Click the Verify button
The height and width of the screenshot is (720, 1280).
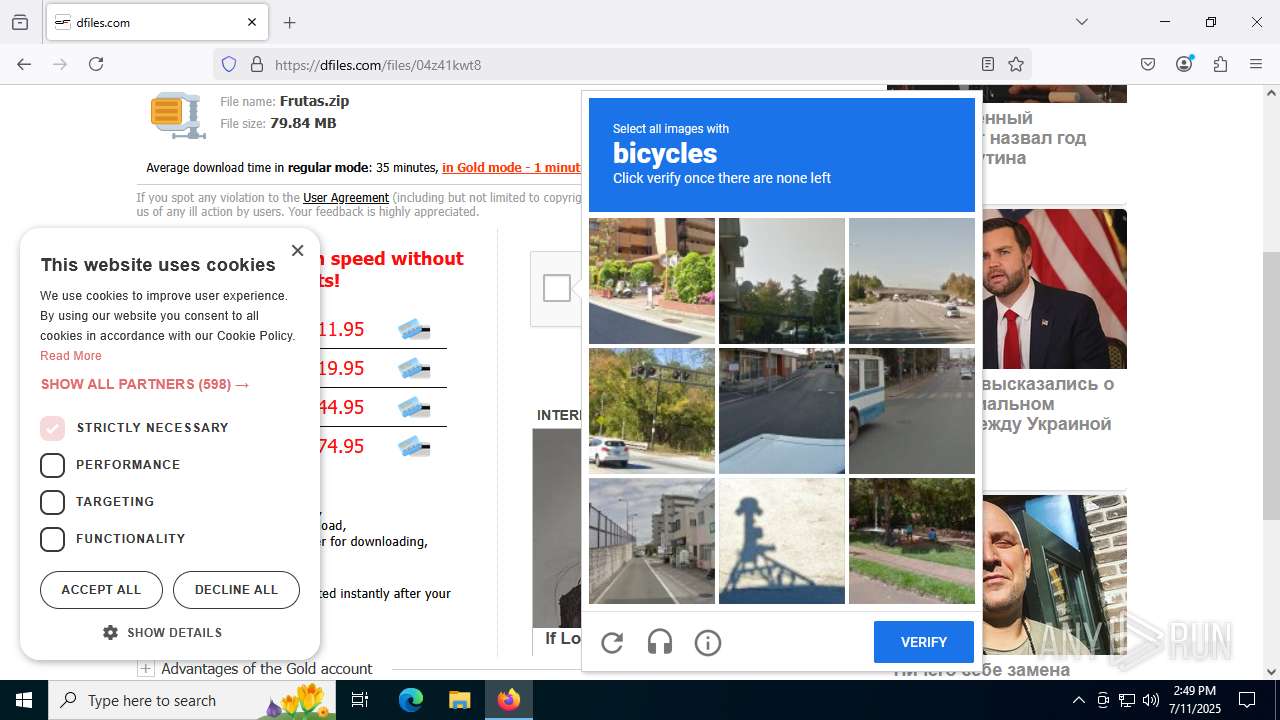(923, 642)
